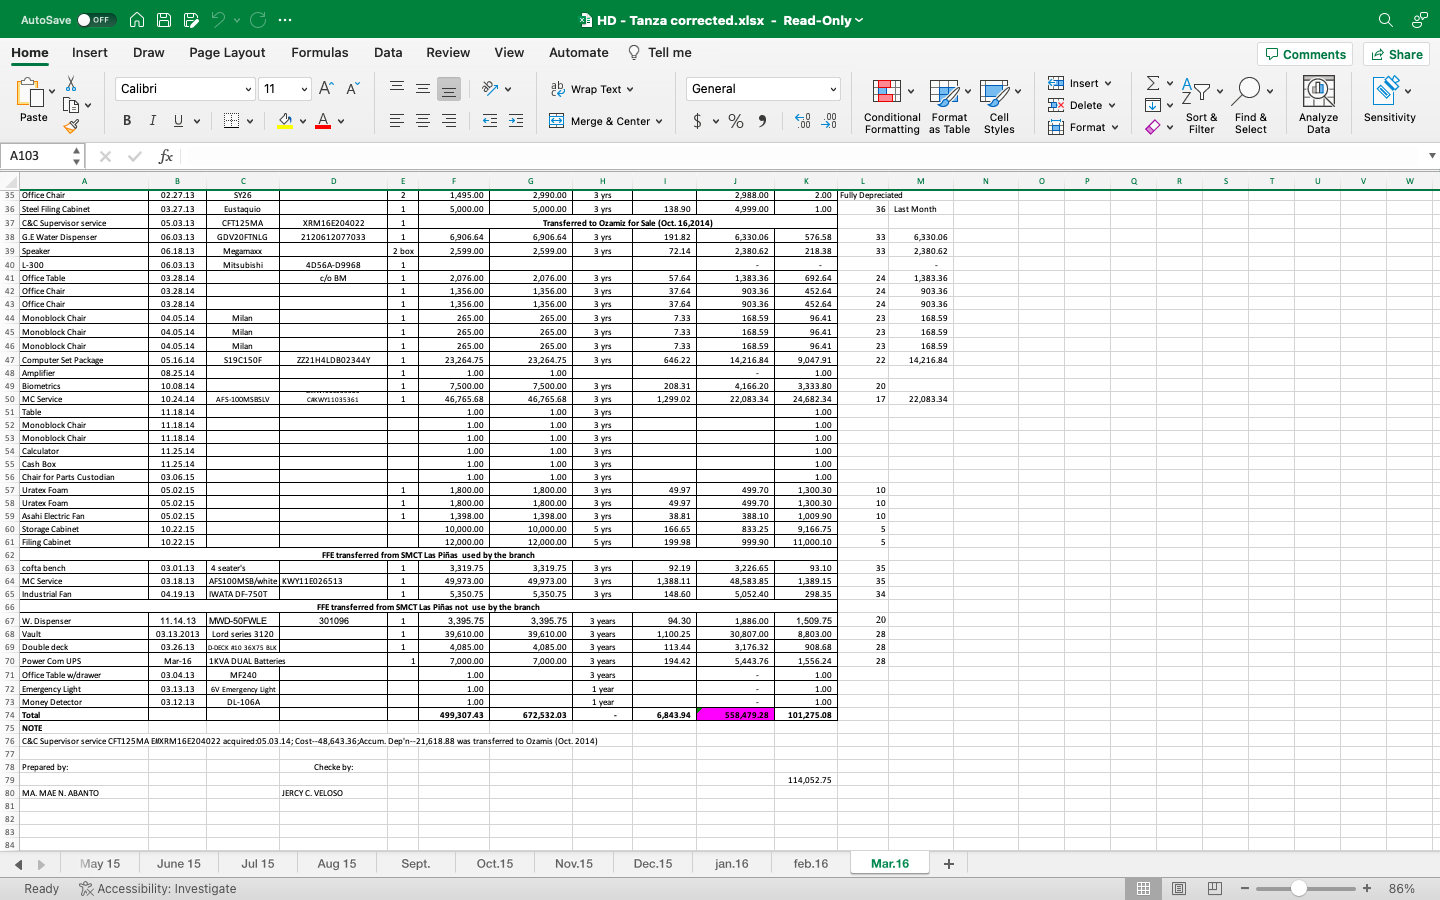Increase font size with larger A icon

click(x=326, y=89)
